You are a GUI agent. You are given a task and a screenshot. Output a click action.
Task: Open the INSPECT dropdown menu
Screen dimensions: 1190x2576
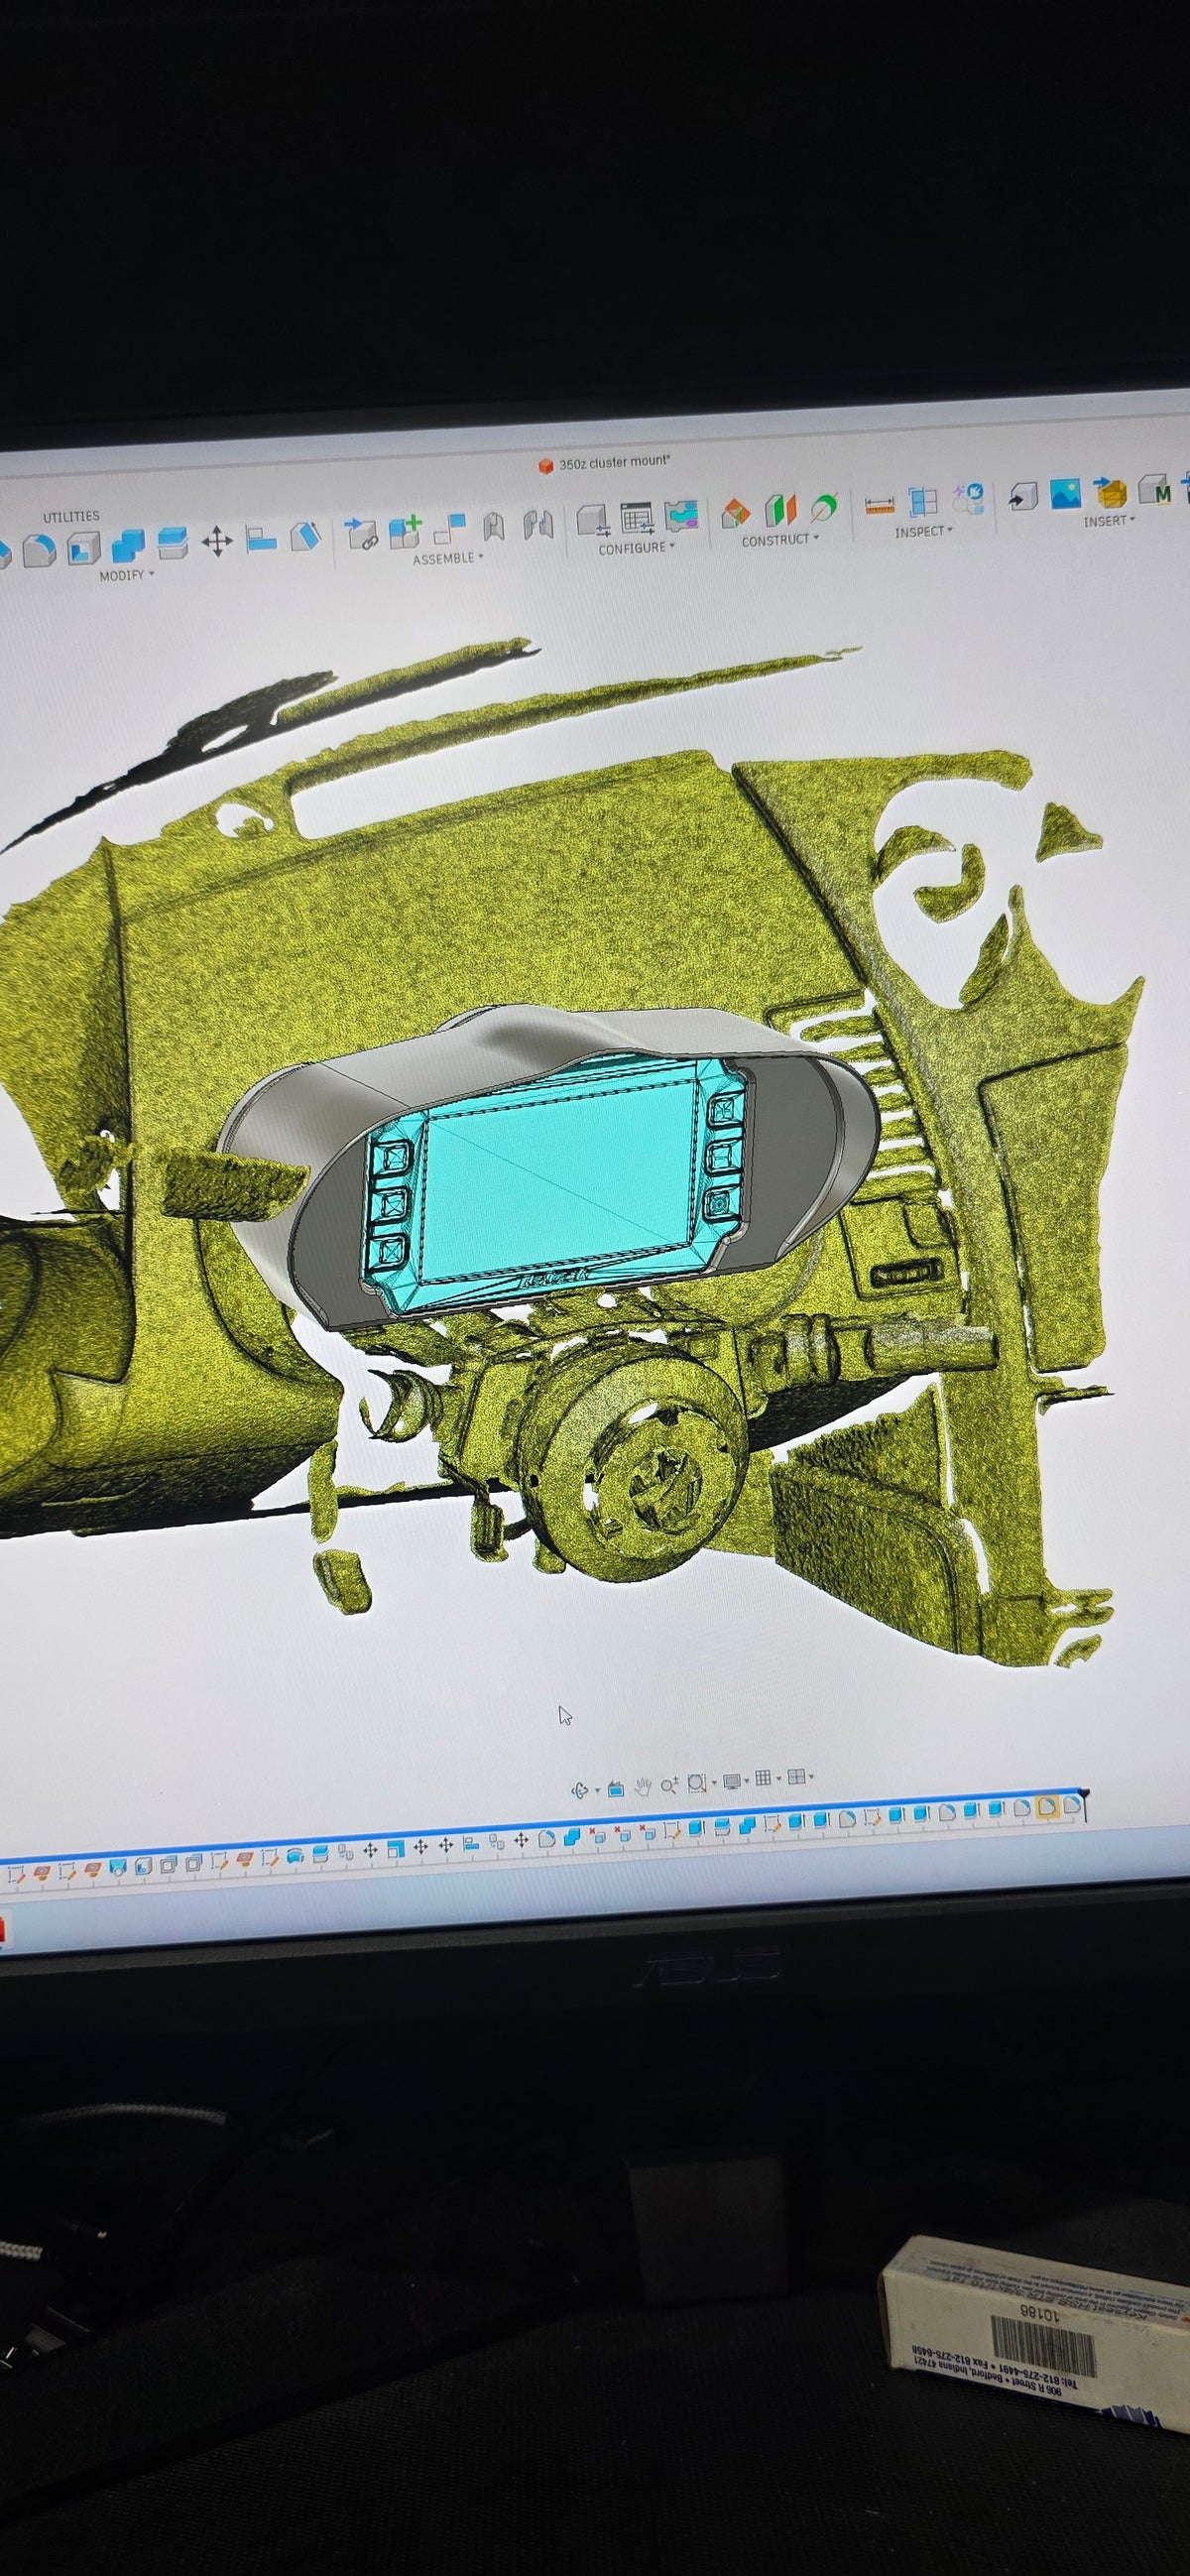click(x=923, y=532)
